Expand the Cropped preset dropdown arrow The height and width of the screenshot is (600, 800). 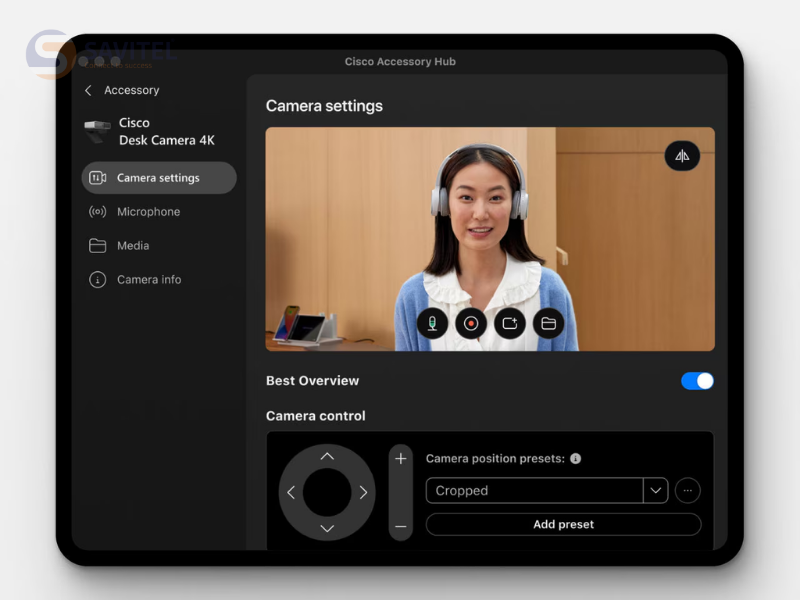[656, 490]
